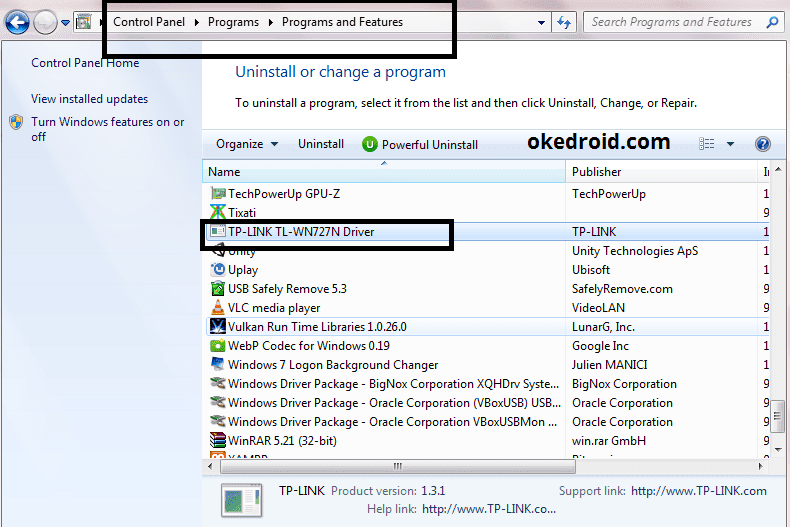Open View installed updates link
790x527 pixels.
[90, 99]
